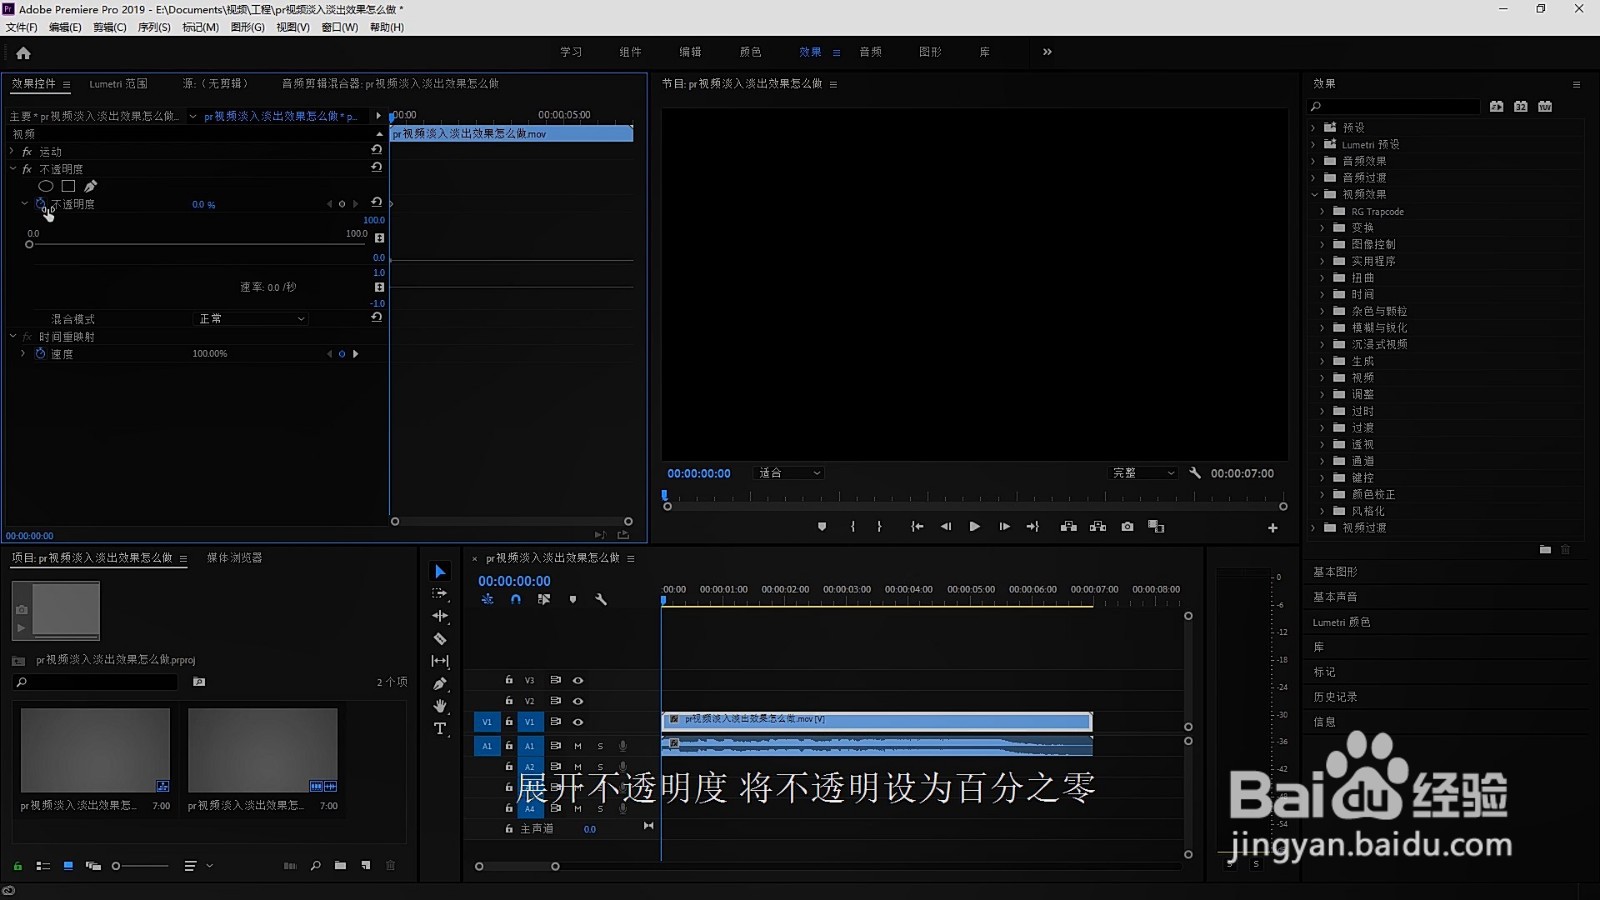Open the 混合模式 blend mode dropdown
This screenshot has height=900, width=1600.
point(251,319)
